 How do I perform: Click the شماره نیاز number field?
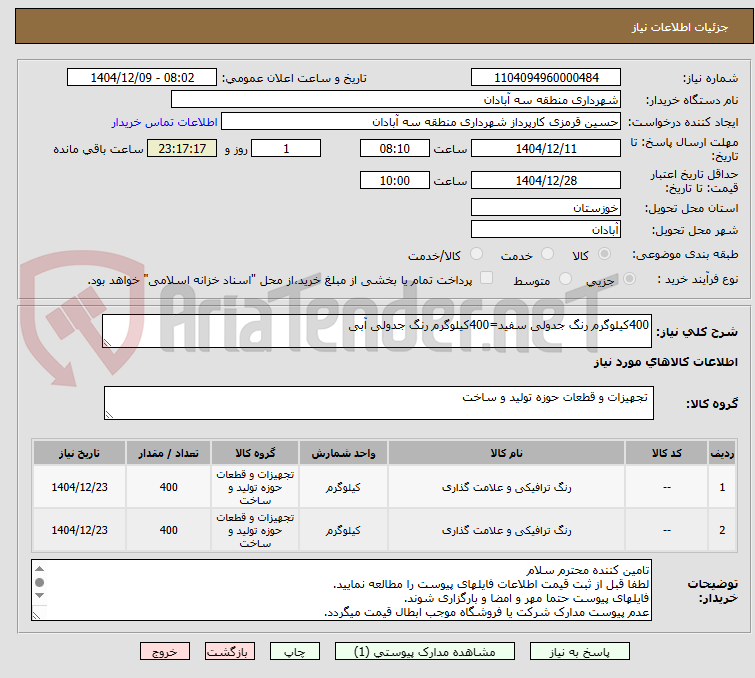[x=546, y=78]
